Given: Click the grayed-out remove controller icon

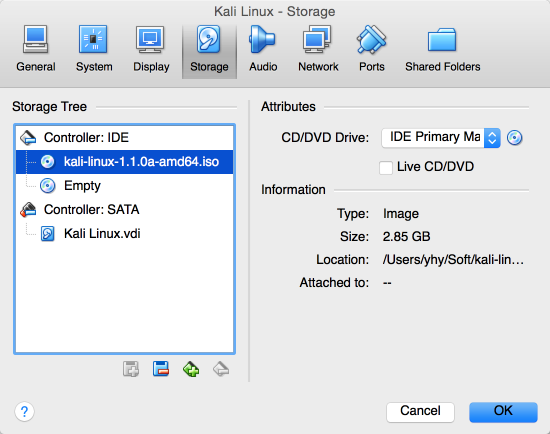Looking at the screenshot, I should pos(221,369).
